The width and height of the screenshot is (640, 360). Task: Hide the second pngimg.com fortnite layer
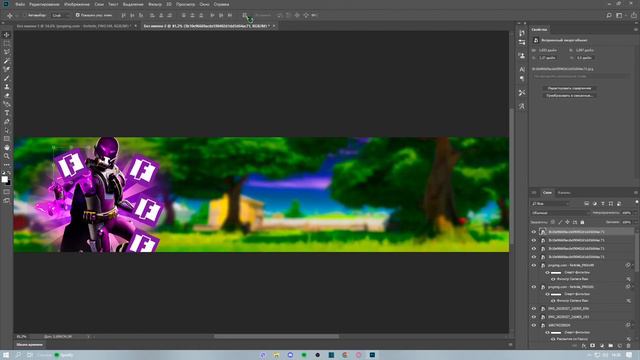[x=533, y=287]
